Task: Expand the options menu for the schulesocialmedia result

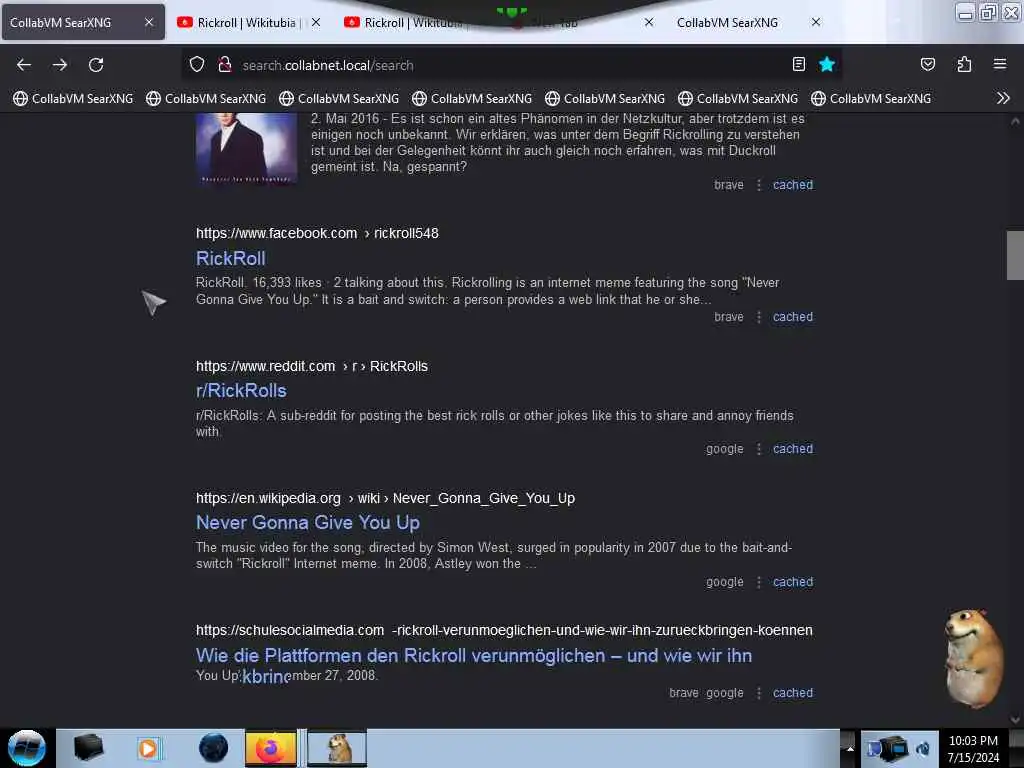Action: [x=759, y=693]
